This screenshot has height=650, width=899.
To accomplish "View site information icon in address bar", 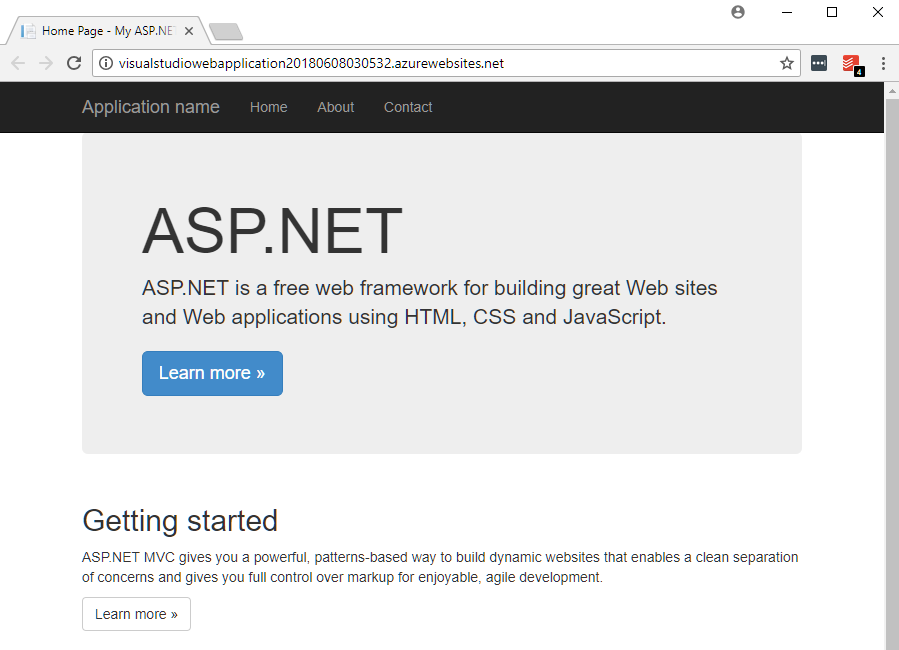I will pos(106,63).
